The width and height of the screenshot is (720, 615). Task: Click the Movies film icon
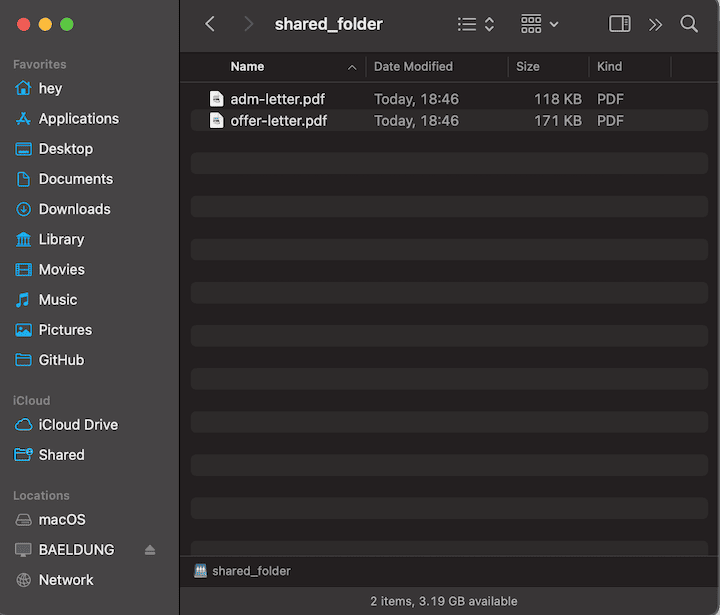23,270
